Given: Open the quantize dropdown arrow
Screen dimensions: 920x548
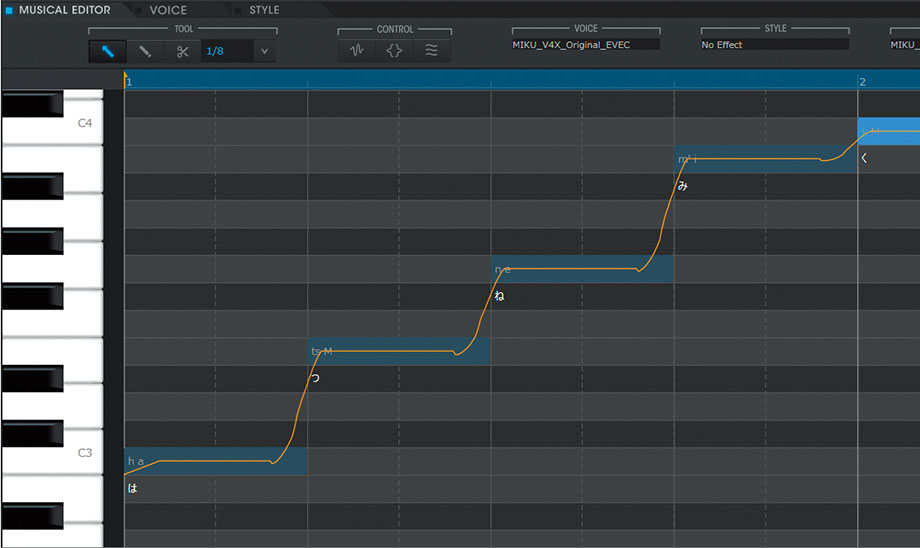Looking at the screenshot, I should (x=265, y=52).
